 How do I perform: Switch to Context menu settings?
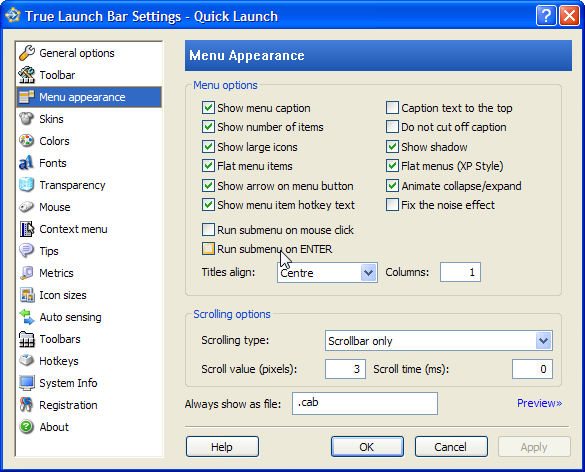coord(89,229)
